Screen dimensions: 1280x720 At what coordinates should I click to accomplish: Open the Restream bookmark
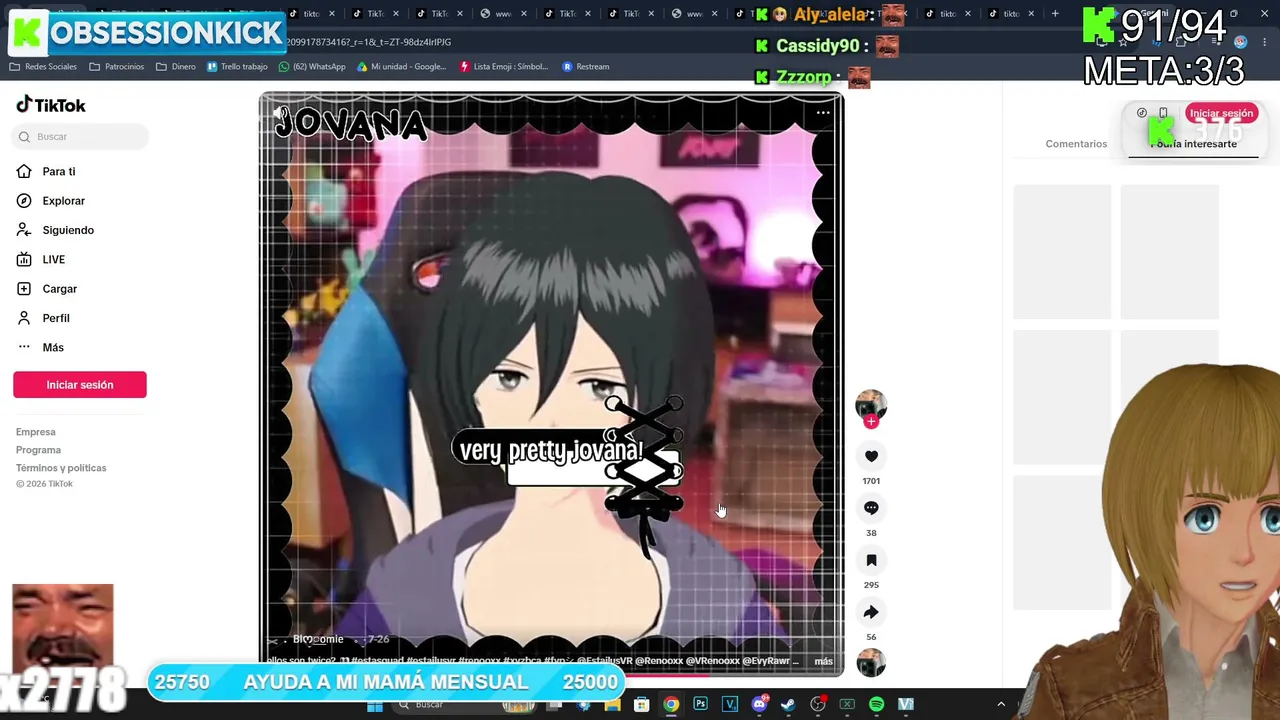tap(586, 67)
